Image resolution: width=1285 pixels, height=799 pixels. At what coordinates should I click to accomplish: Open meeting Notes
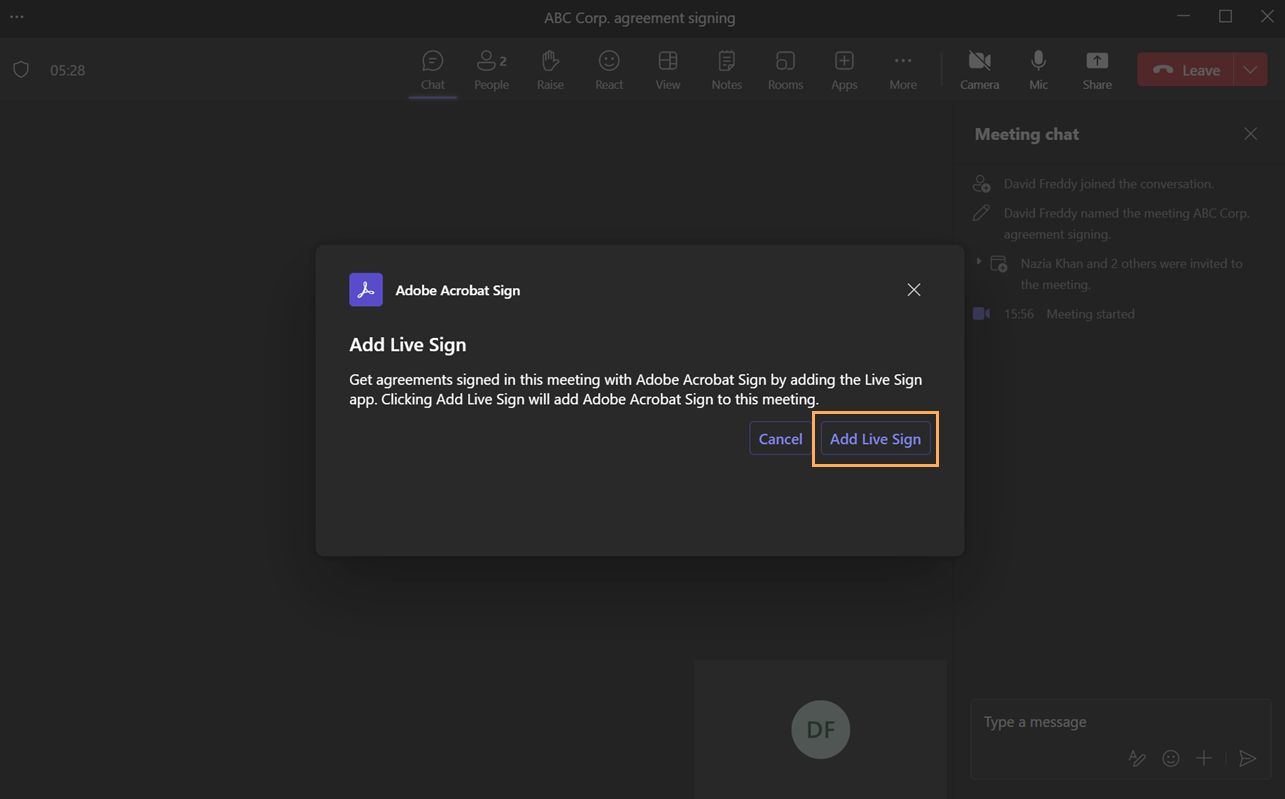[x=727, y=71]
